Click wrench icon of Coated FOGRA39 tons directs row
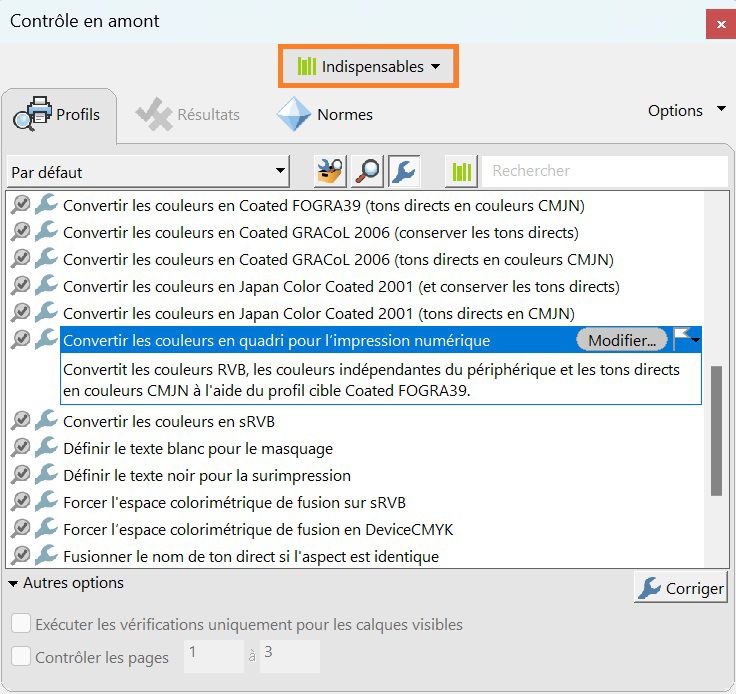 [x=46, y=205]
